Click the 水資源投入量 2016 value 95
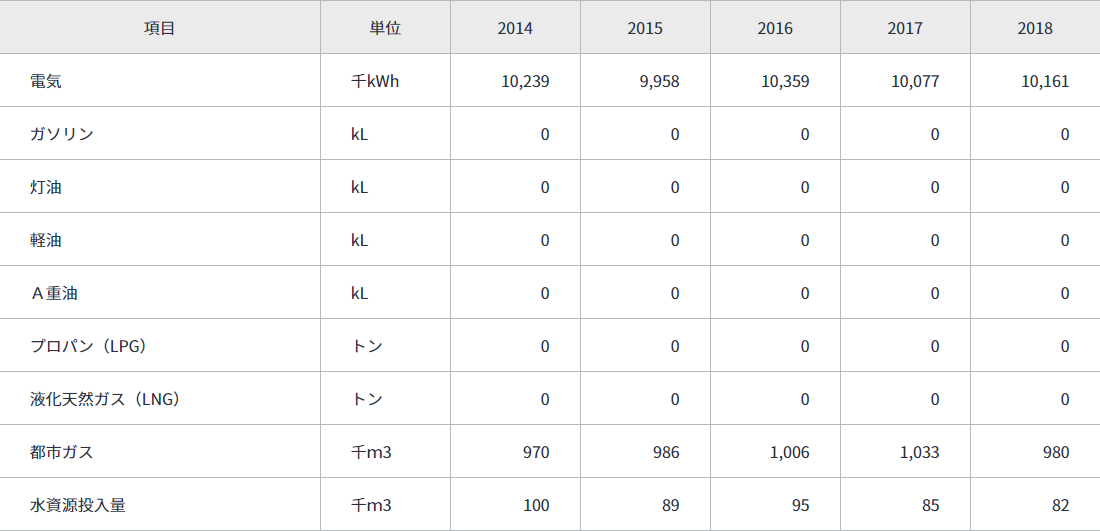Viewport: 1100px width, 531px height. [x=800, y=505]
